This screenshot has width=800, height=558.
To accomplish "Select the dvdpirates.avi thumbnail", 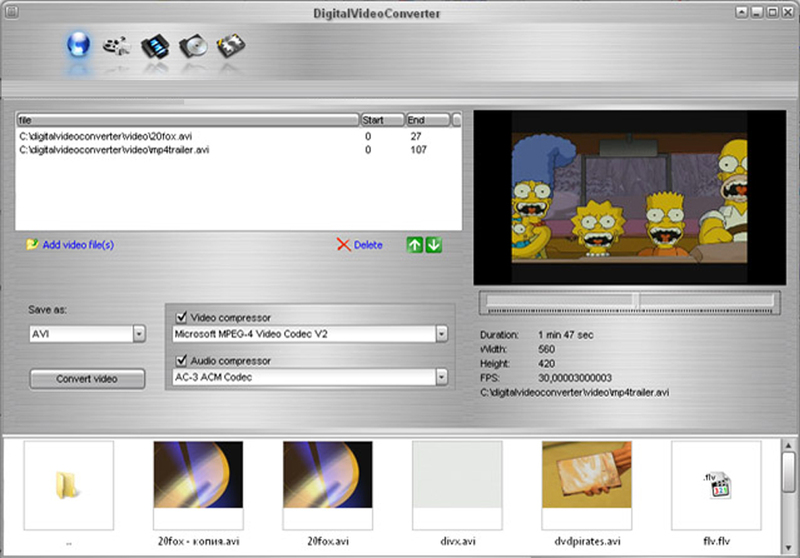I will tap(587, 485).
